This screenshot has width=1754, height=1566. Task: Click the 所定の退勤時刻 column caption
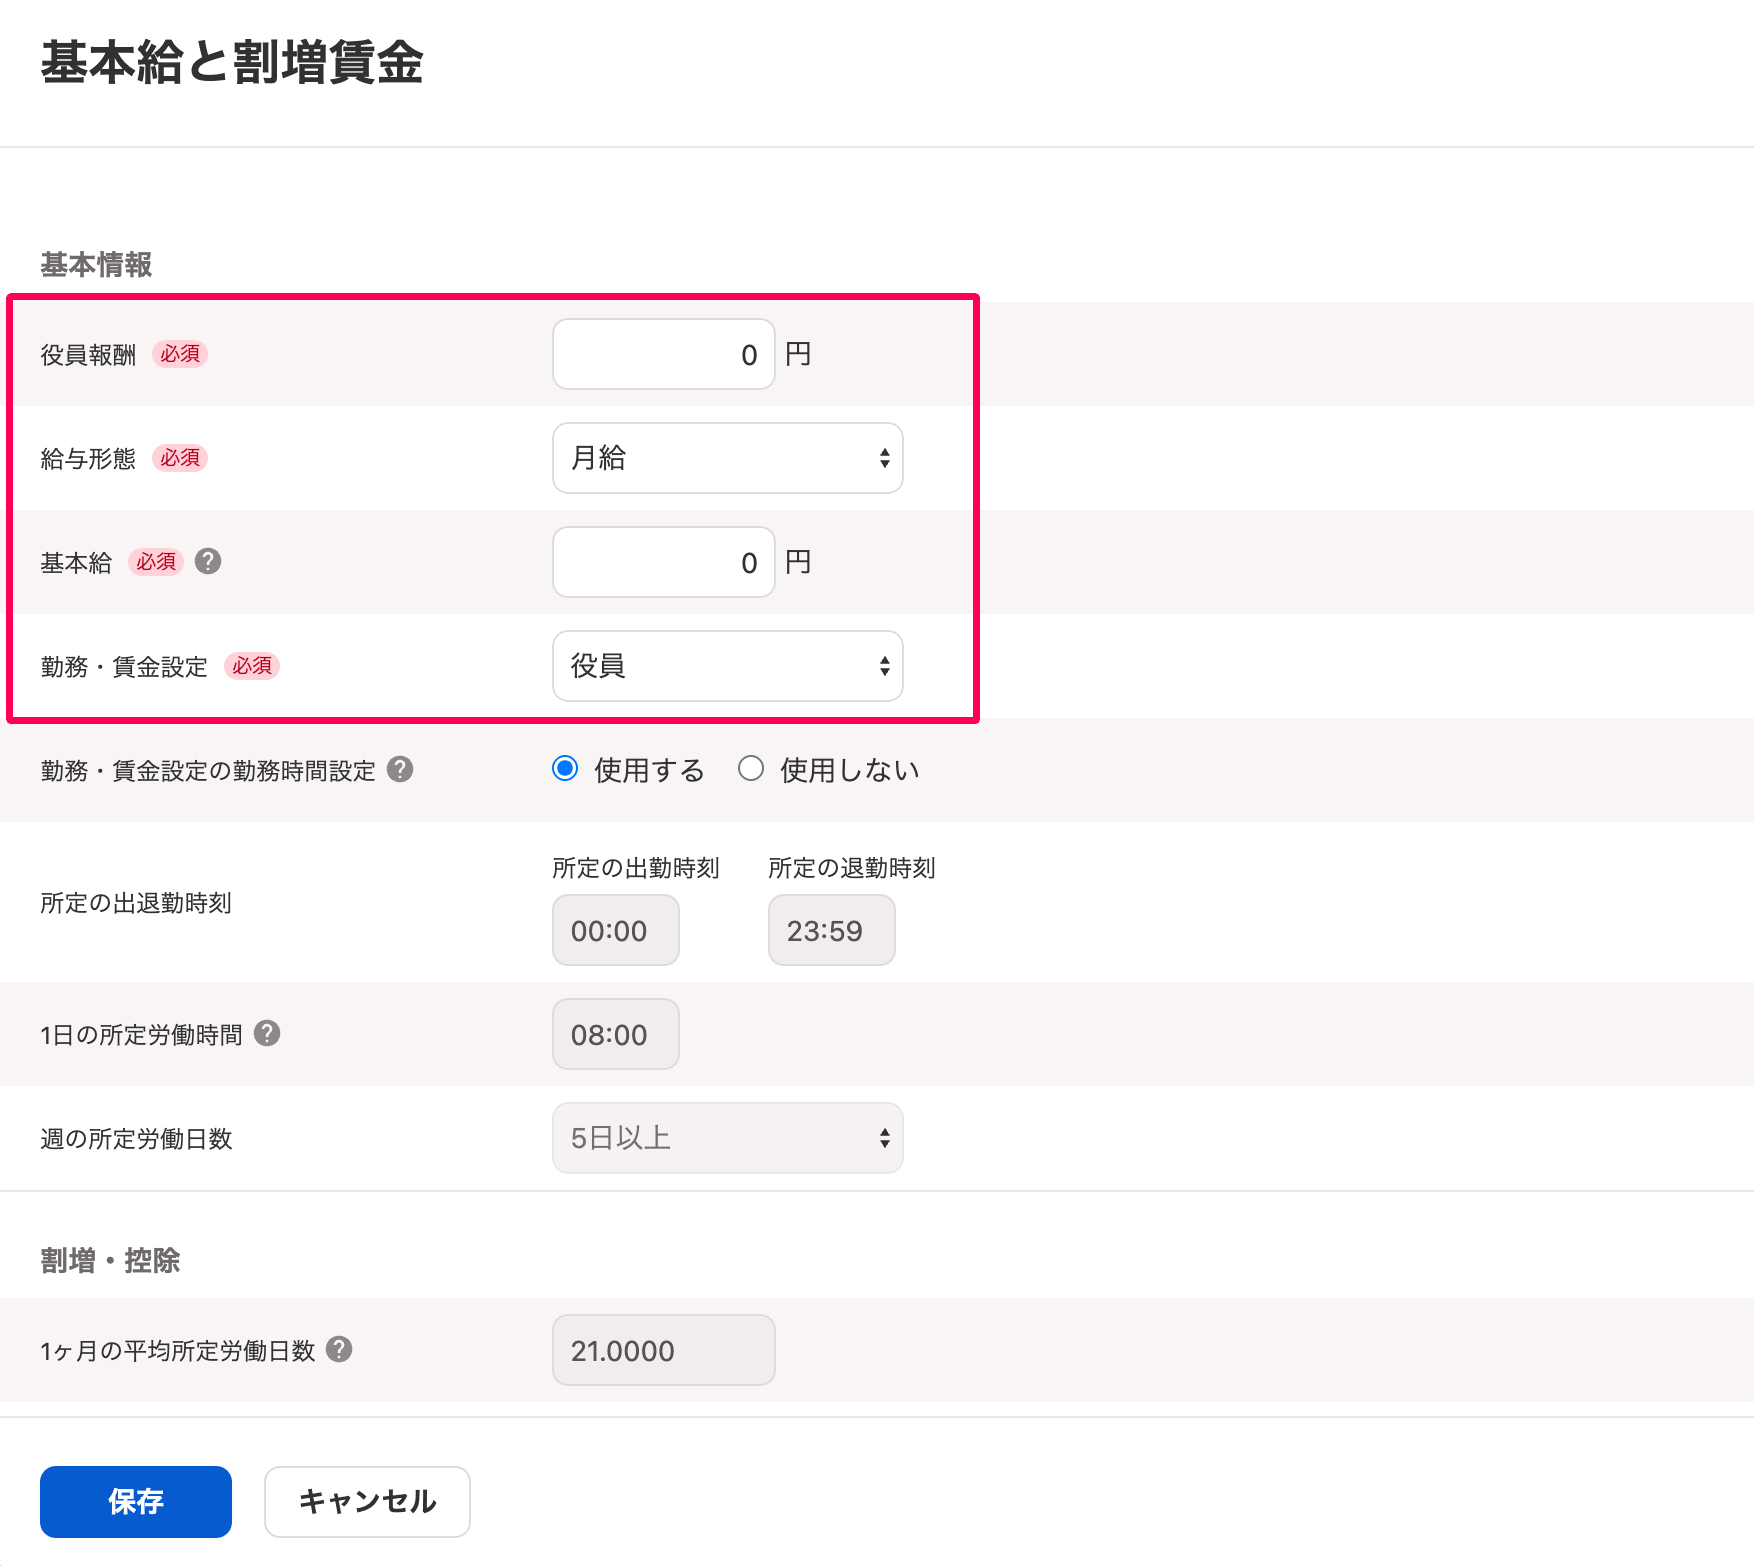pyautogui.click(x=852, y=868)
